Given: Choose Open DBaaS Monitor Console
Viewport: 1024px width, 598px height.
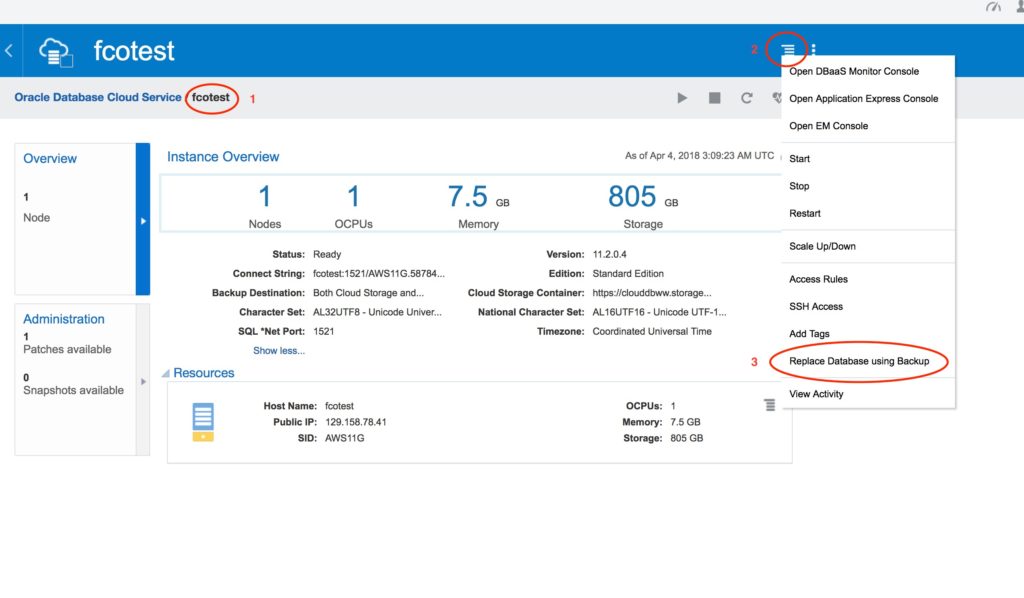Looking at the screenshot, I should pos(853,71).
